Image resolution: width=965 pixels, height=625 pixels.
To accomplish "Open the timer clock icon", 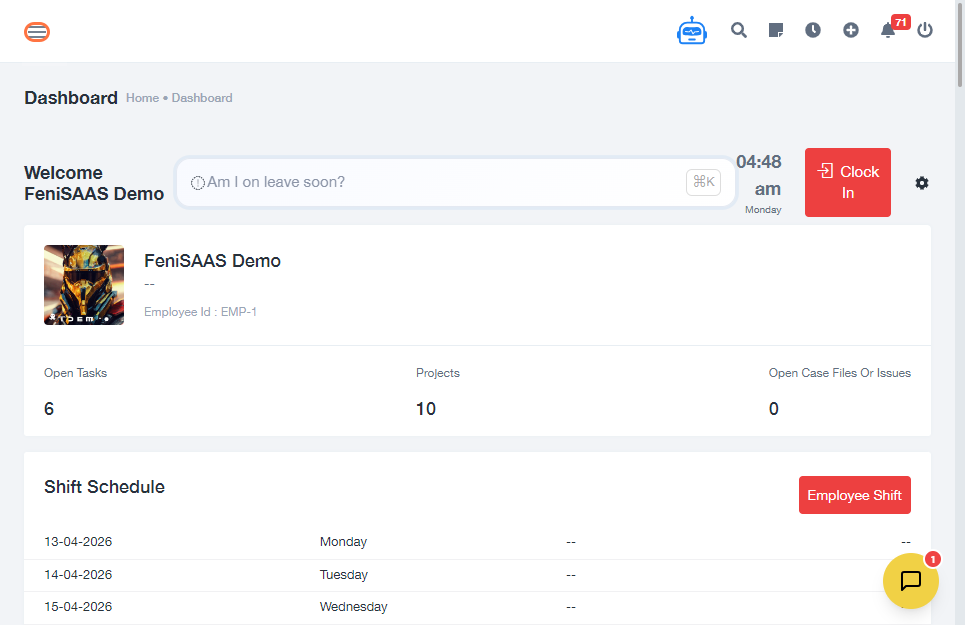I will point(813,30).
